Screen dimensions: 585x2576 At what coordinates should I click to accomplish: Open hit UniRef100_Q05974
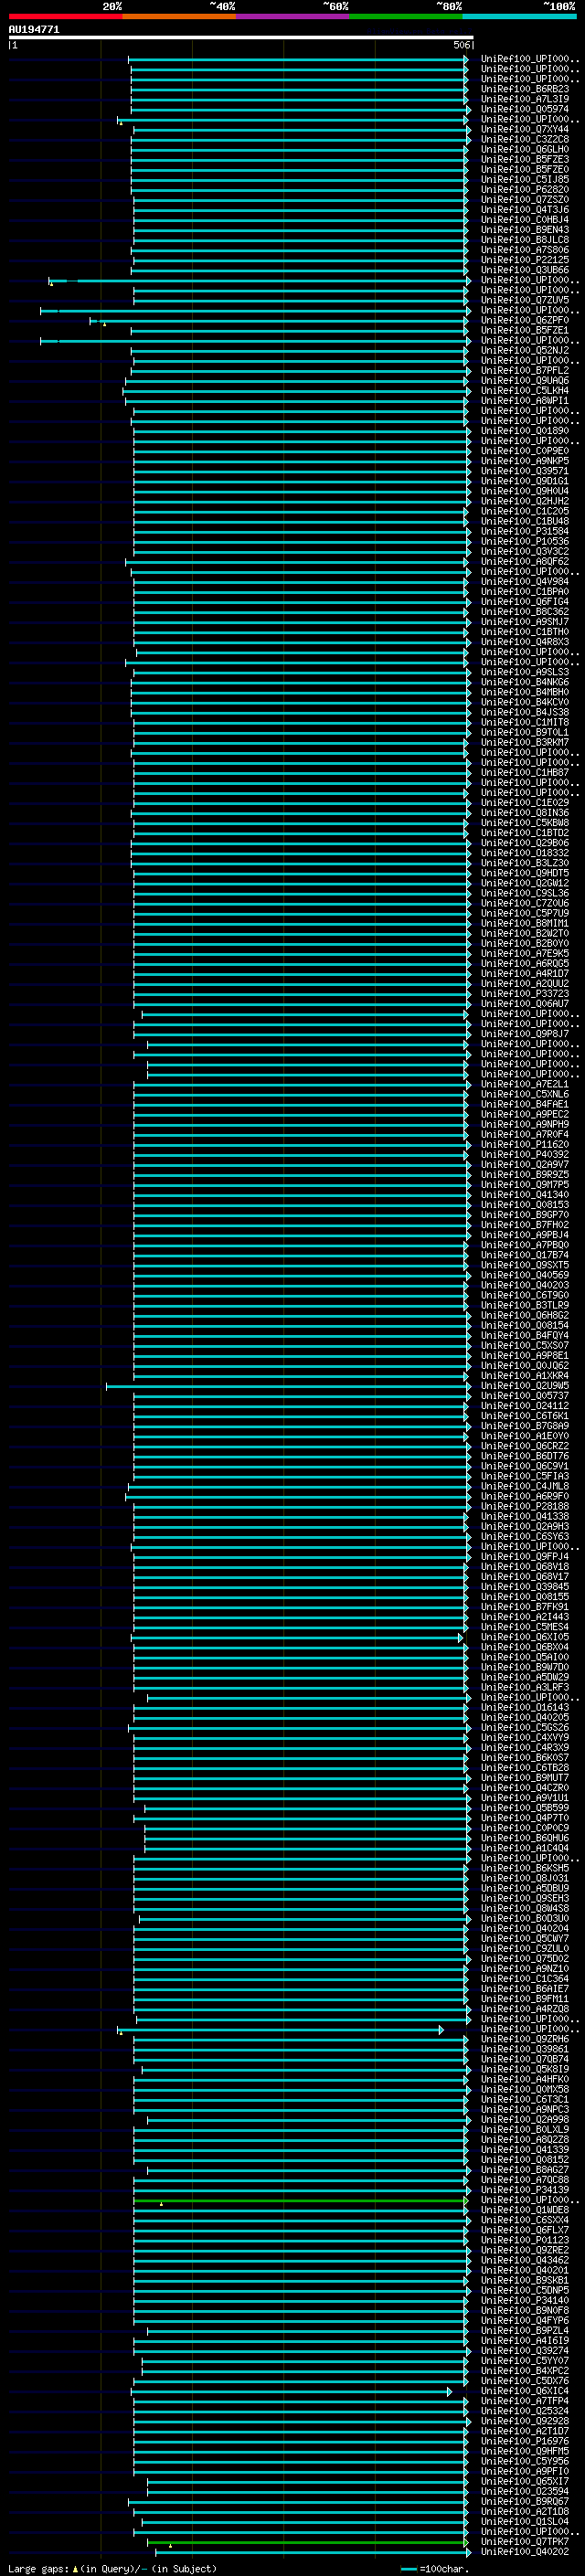(x=525, y=110)
